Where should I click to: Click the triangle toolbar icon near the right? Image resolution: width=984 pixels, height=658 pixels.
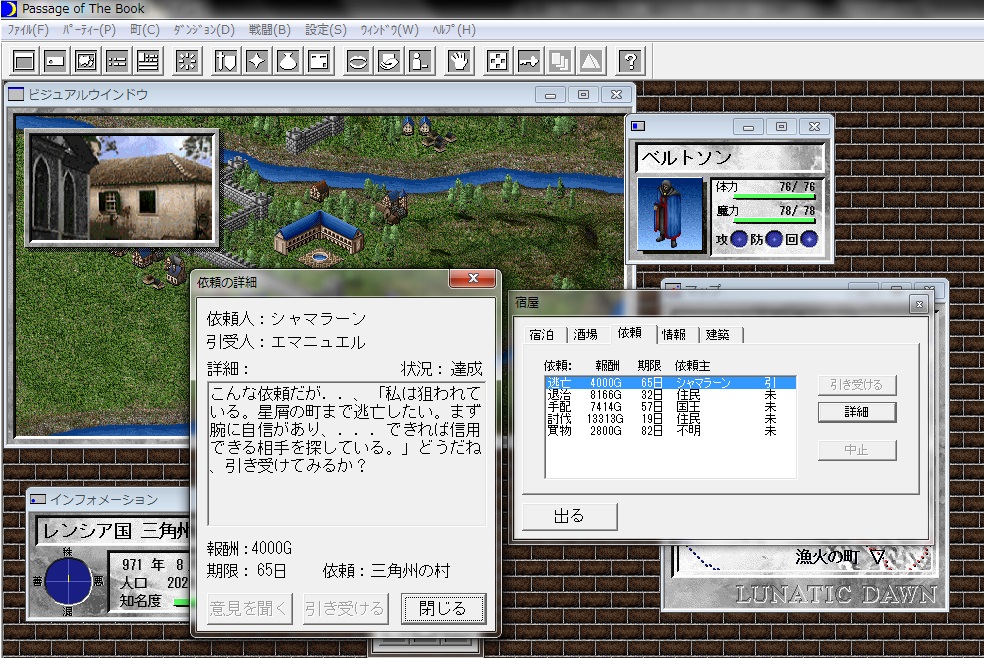[592, 61]
